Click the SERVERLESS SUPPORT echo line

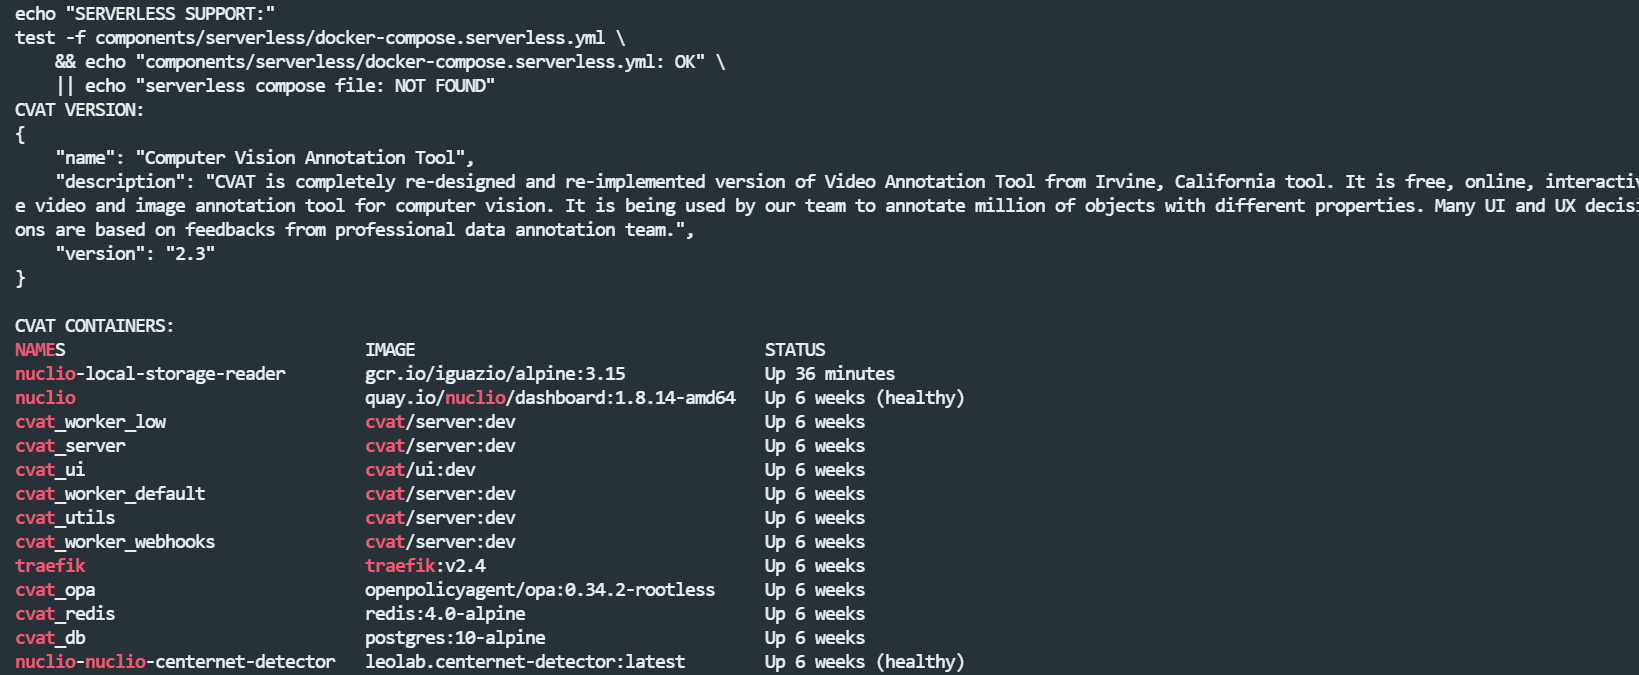point(145,14)
